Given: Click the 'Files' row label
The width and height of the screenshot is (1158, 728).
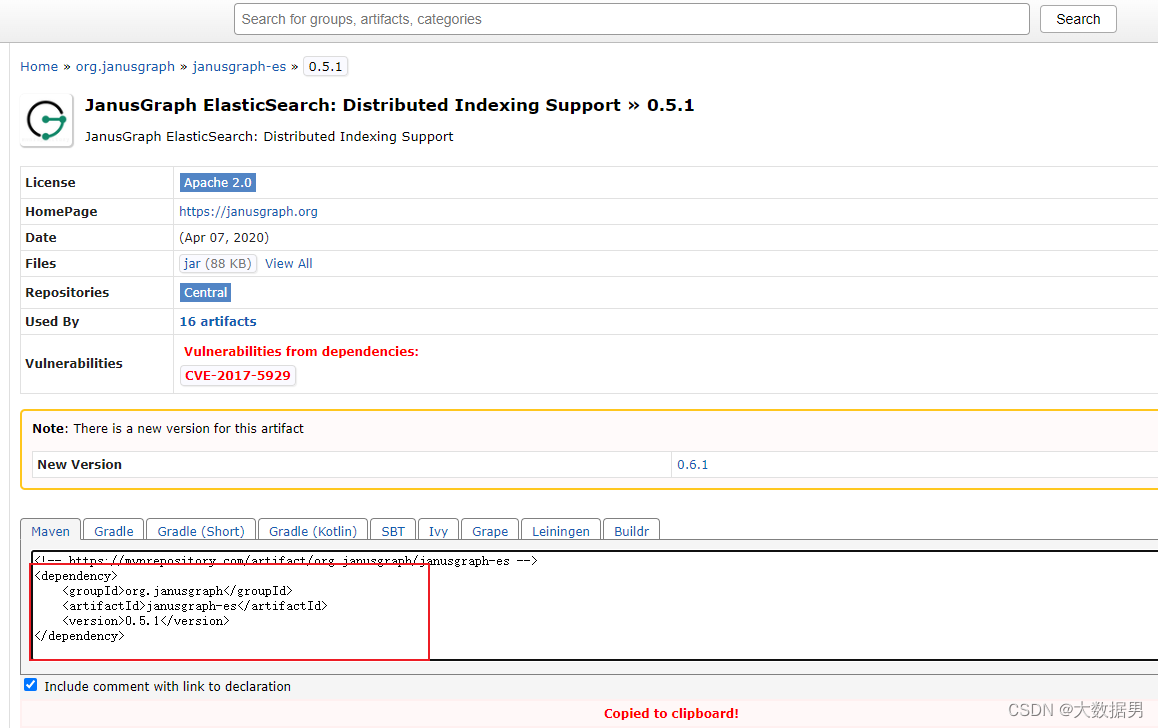Looking at the screenshot, I should tap(41, 264).
